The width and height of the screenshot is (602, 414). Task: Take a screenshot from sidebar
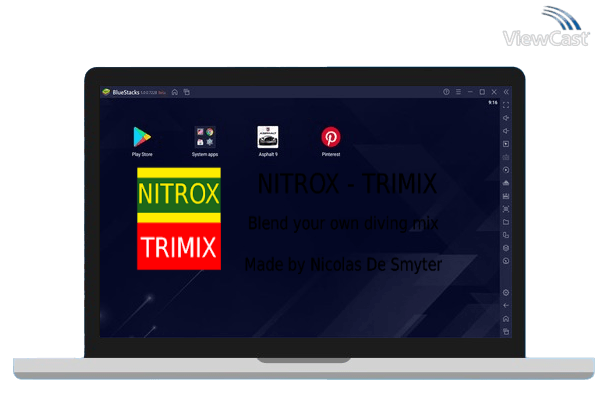[506, 209]
